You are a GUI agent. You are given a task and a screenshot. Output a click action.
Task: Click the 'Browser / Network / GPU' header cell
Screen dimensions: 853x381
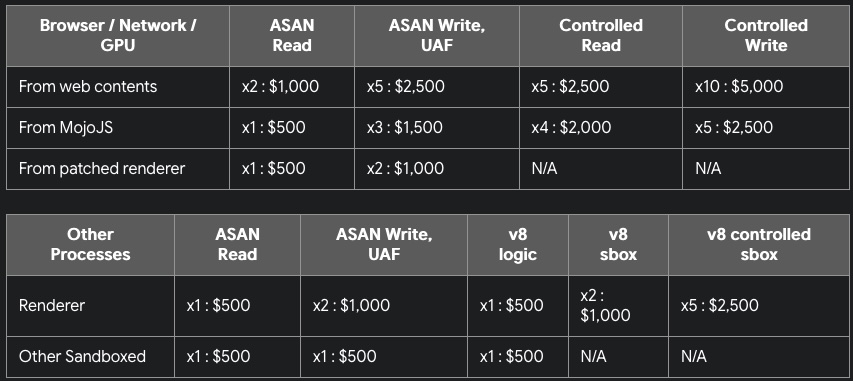coord(118,35)
